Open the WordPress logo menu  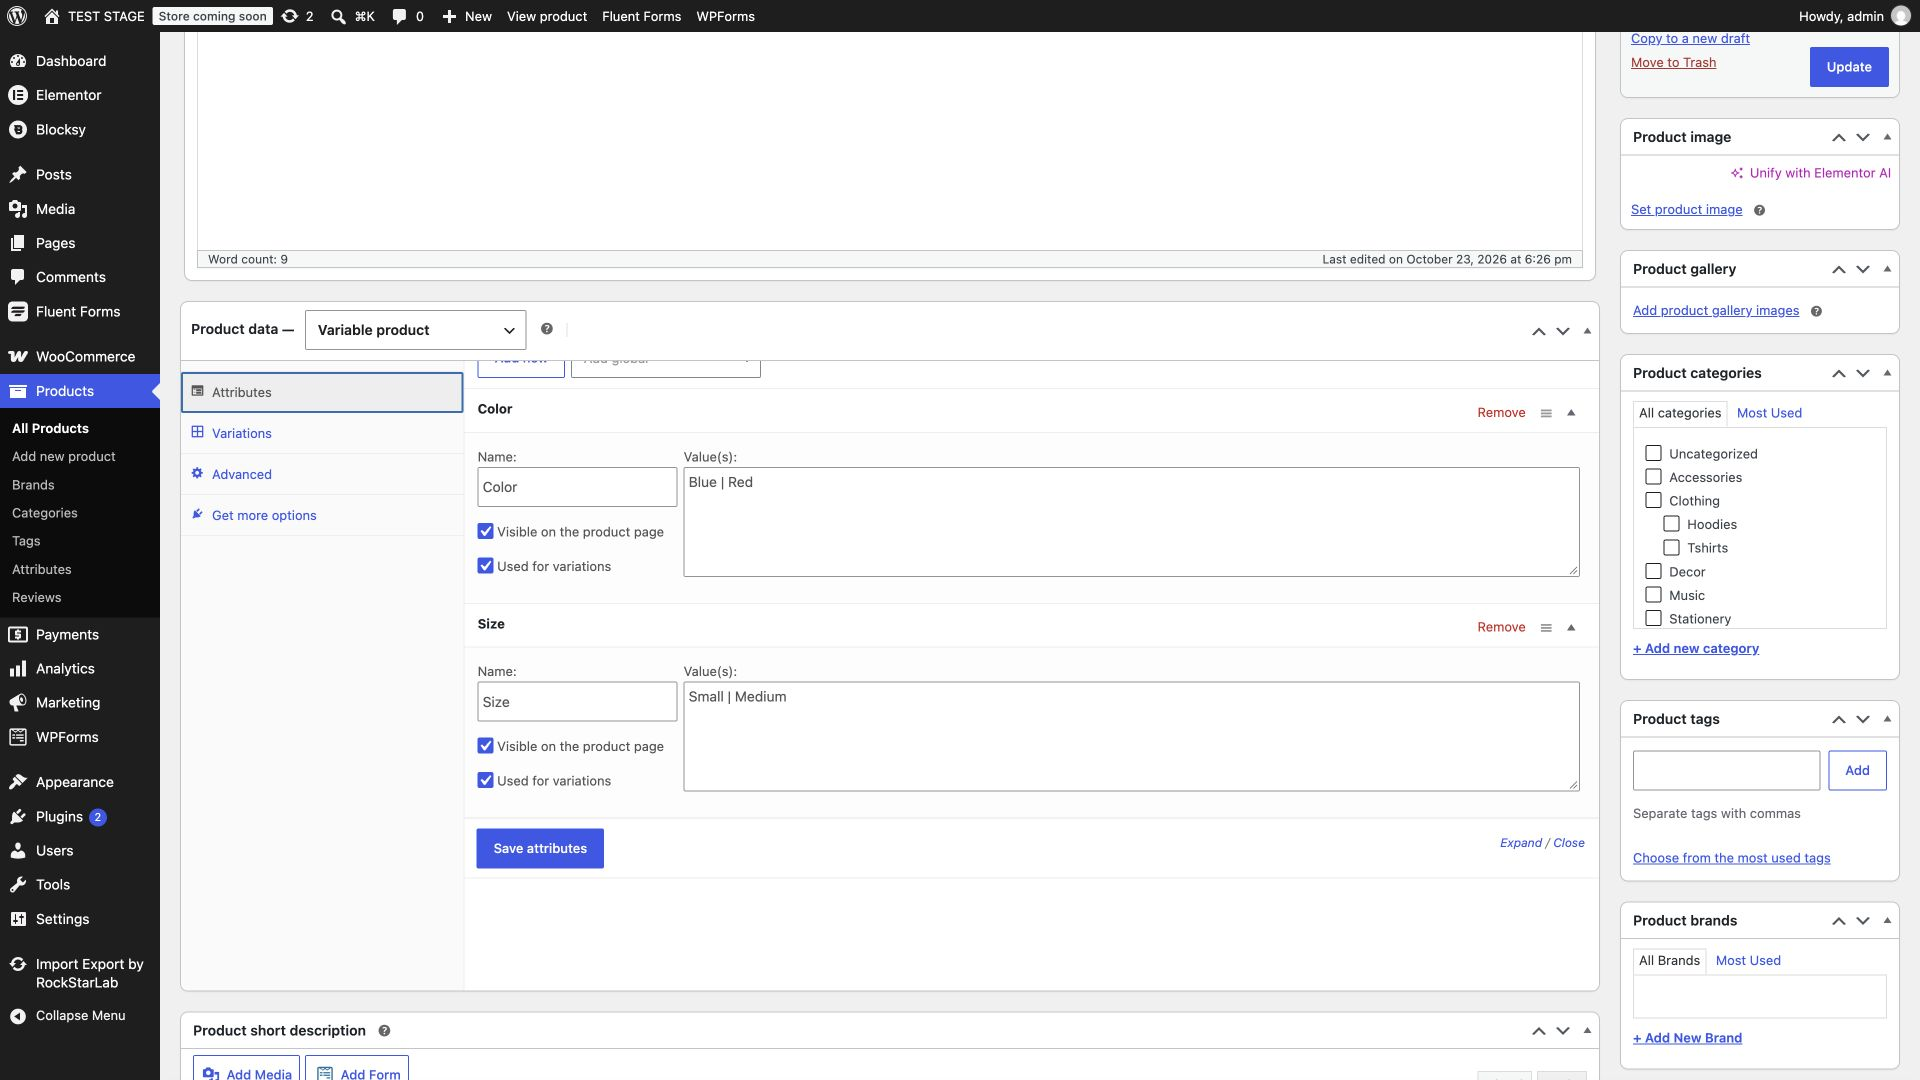tap(17, 16)
